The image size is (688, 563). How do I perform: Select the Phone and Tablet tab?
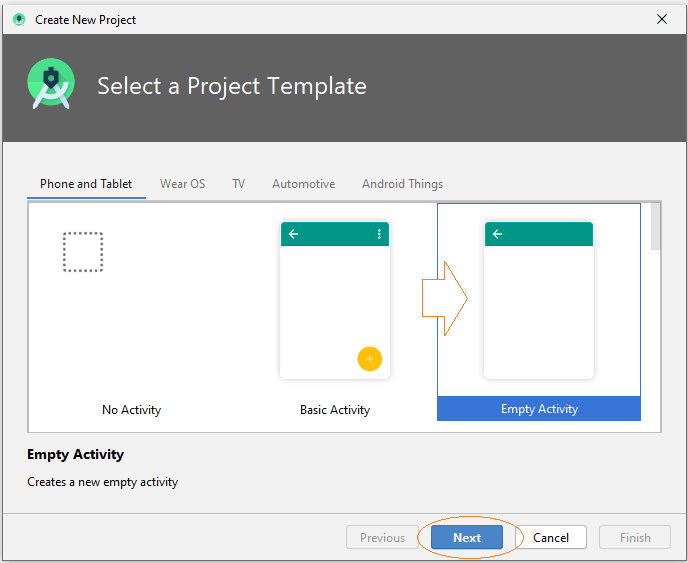pyautogui.click(x=86, y=184)
